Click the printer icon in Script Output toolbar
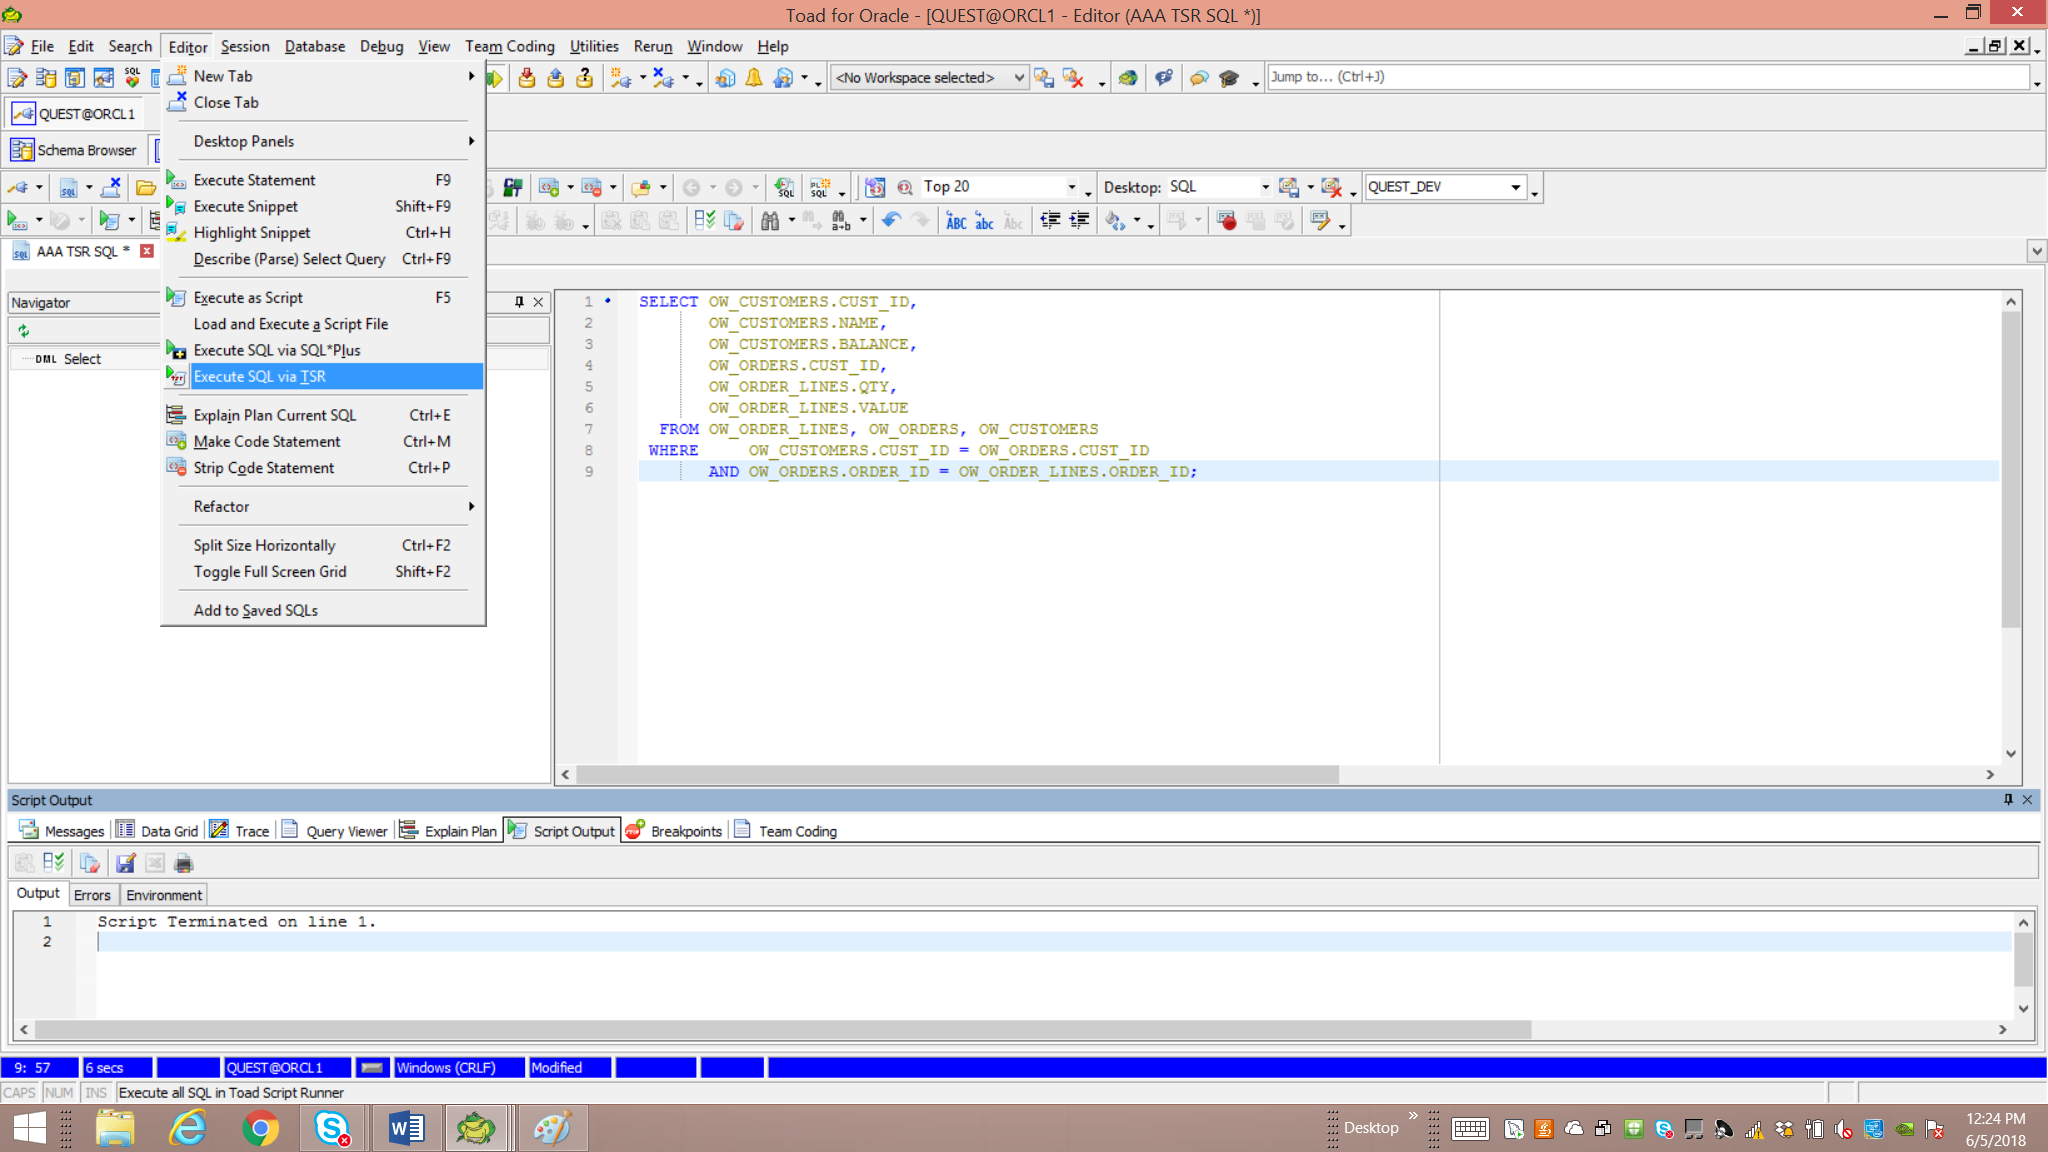Screen dimensions: 2048x1152 tap(183, 863)
